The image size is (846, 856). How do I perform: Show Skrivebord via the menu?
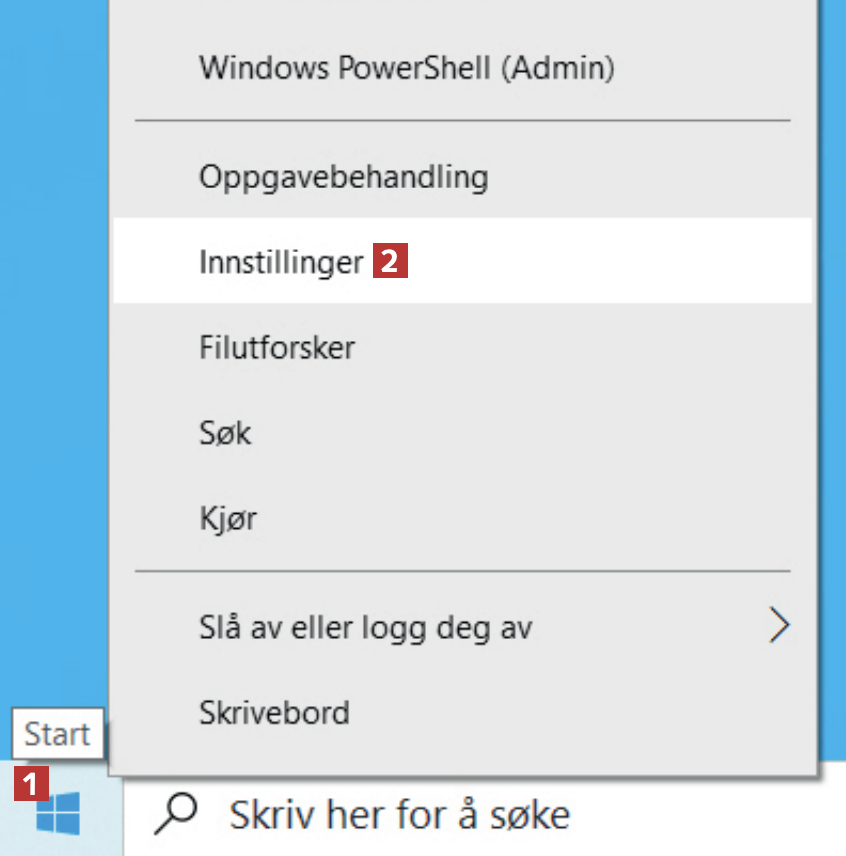point(274,713)
